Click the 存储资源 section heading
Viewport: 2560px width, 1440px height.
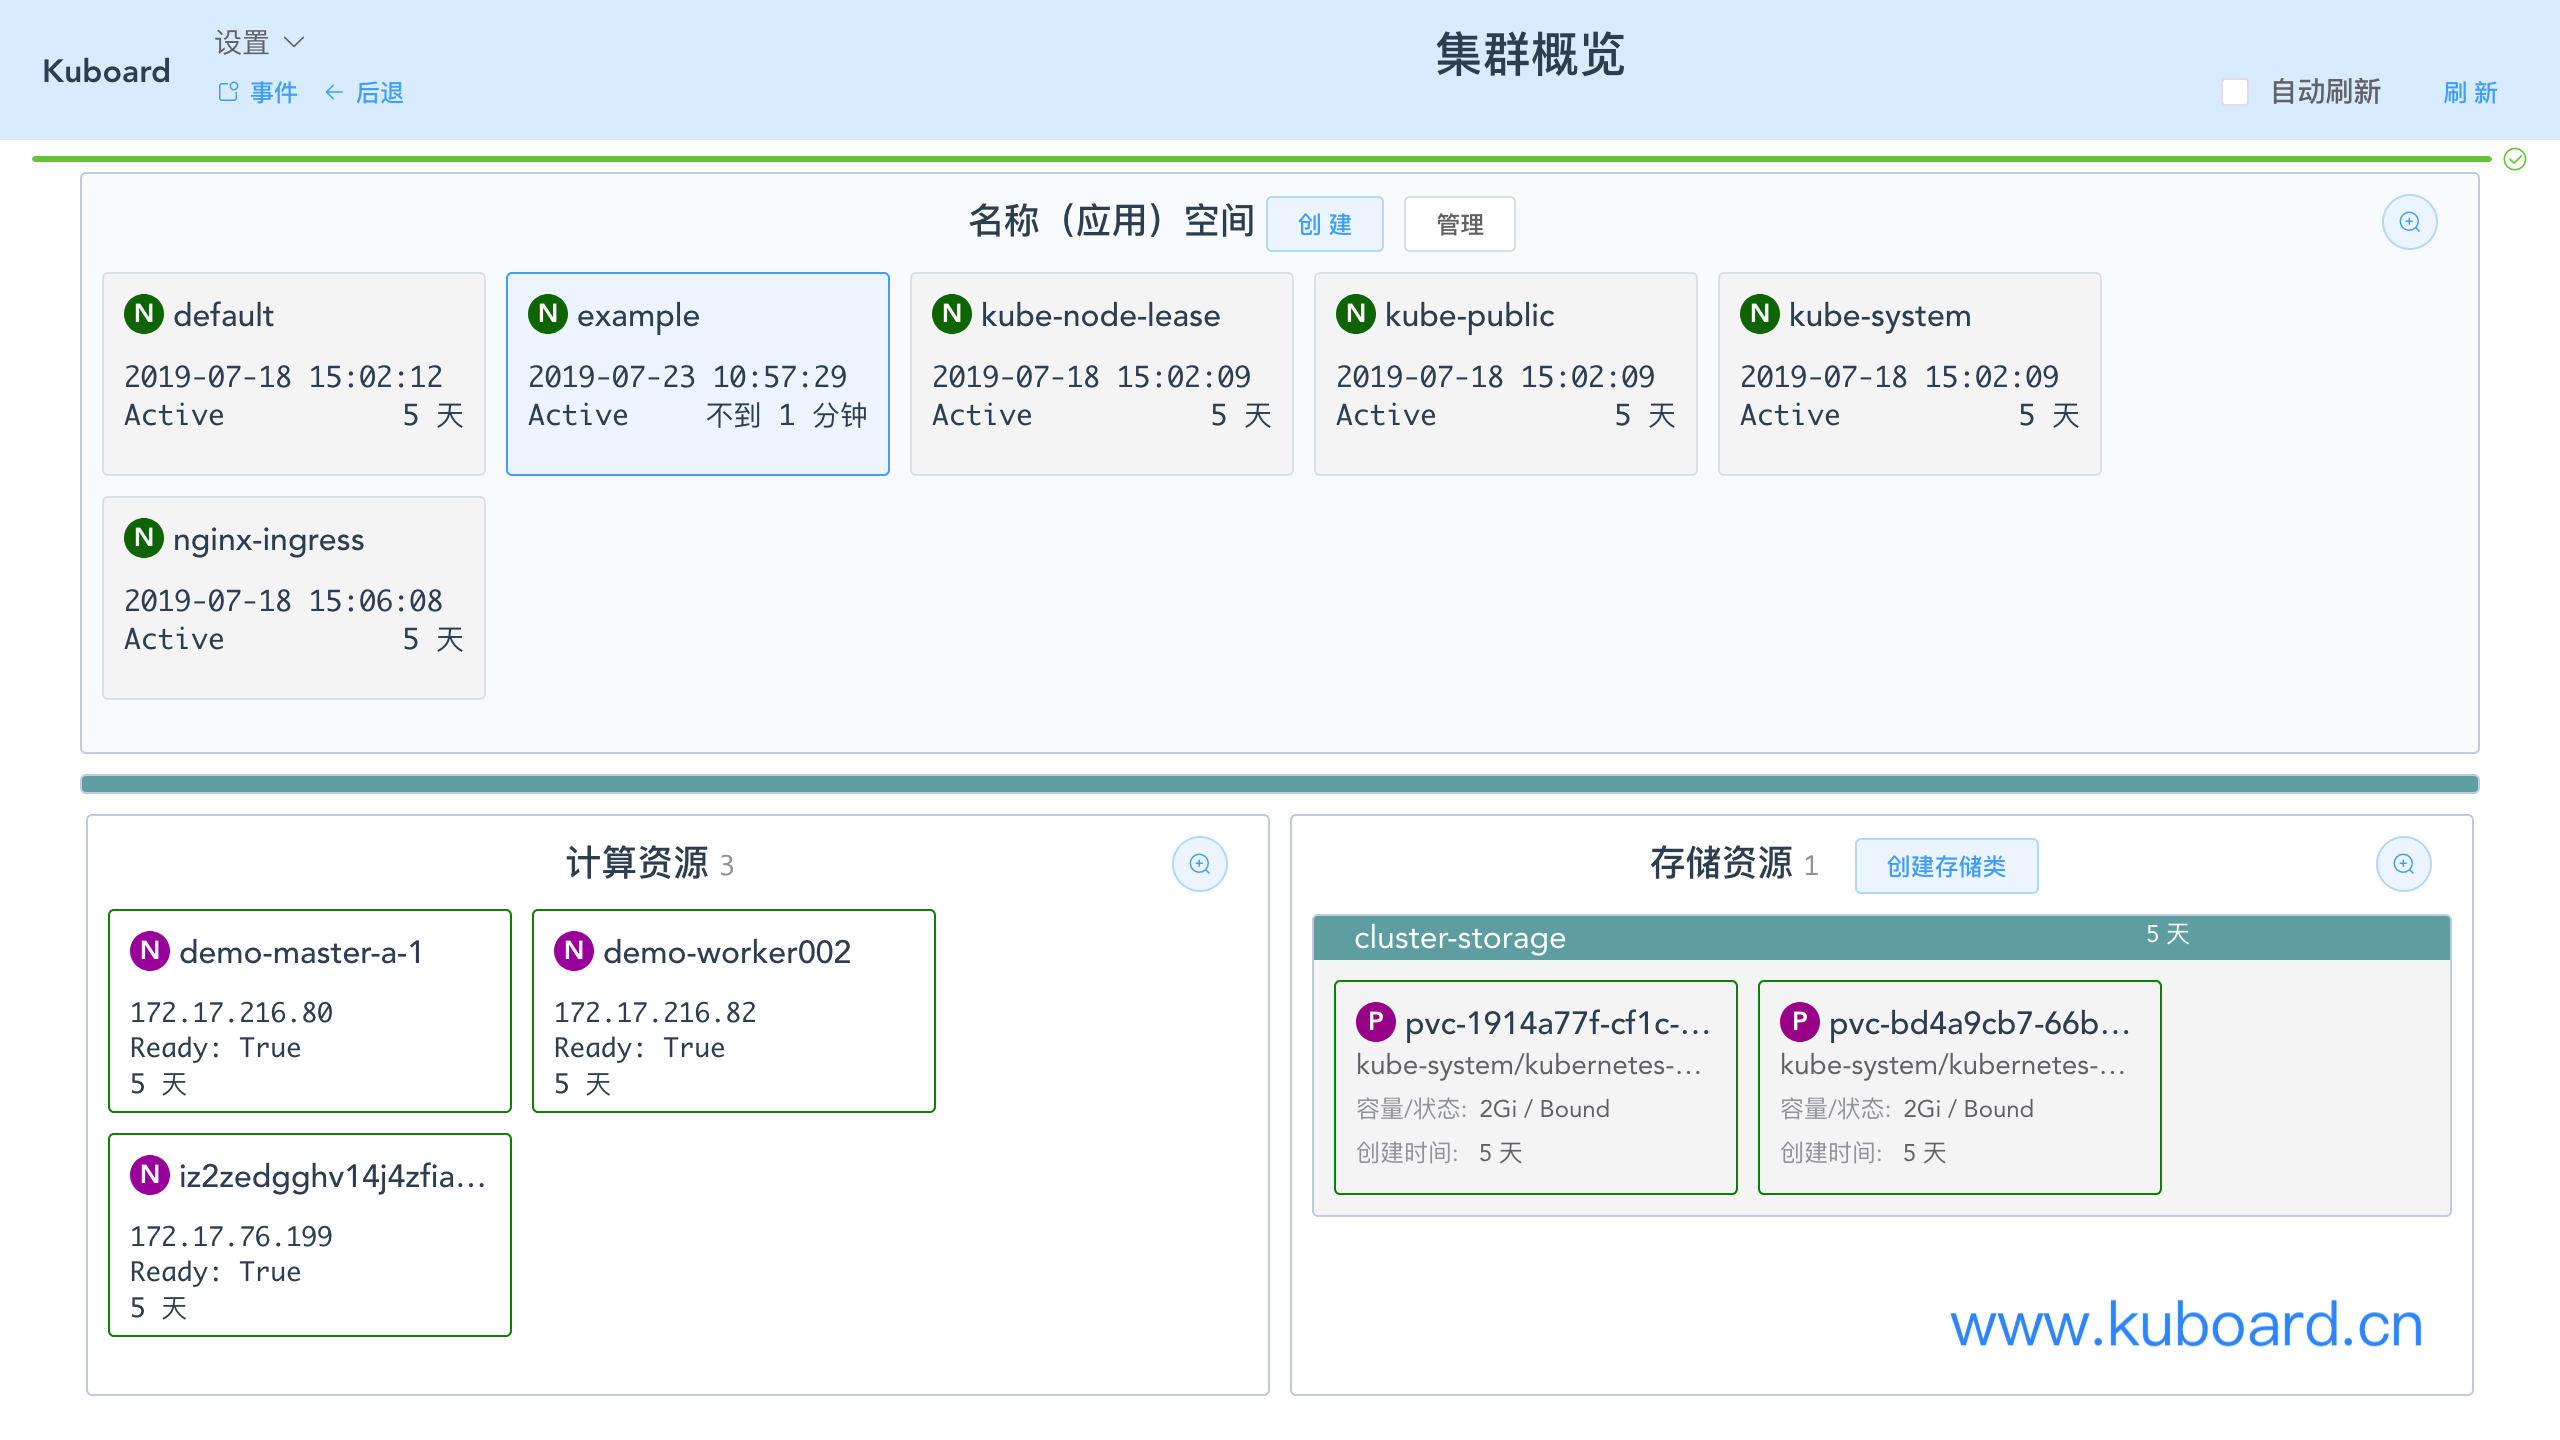(x=1721, y=863)
